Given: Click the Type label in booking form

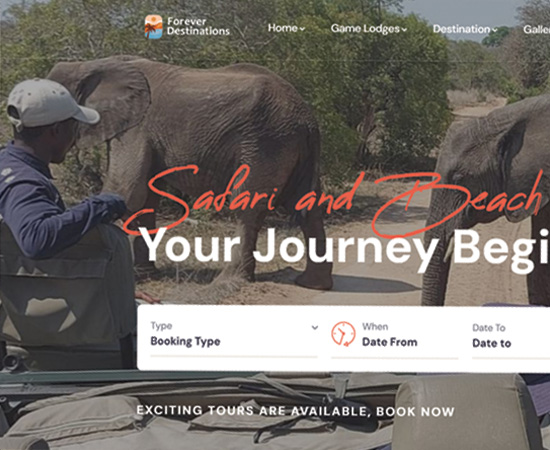Looking at the screenshot, I should pyautogui.click(x=161, y=326).
